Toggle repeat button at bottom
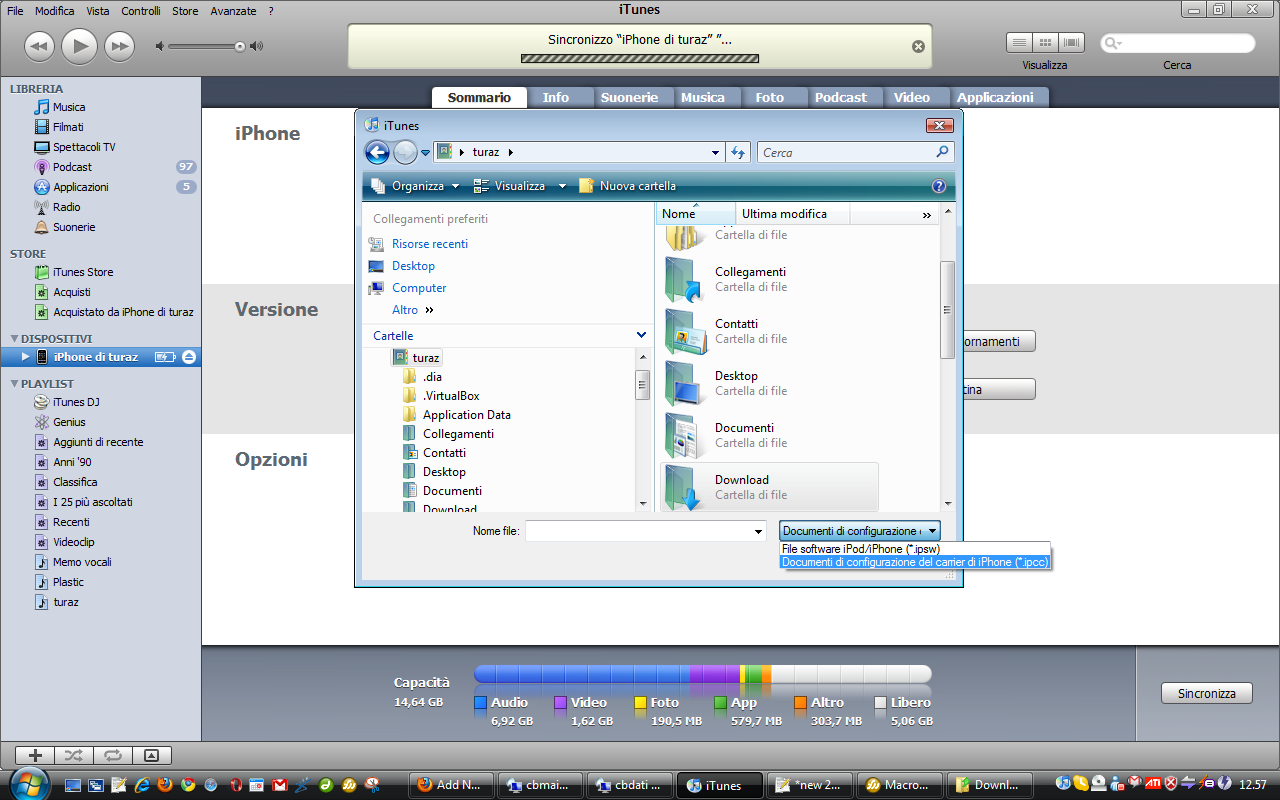Screen dimensions: 1280x800 [113, 756]
